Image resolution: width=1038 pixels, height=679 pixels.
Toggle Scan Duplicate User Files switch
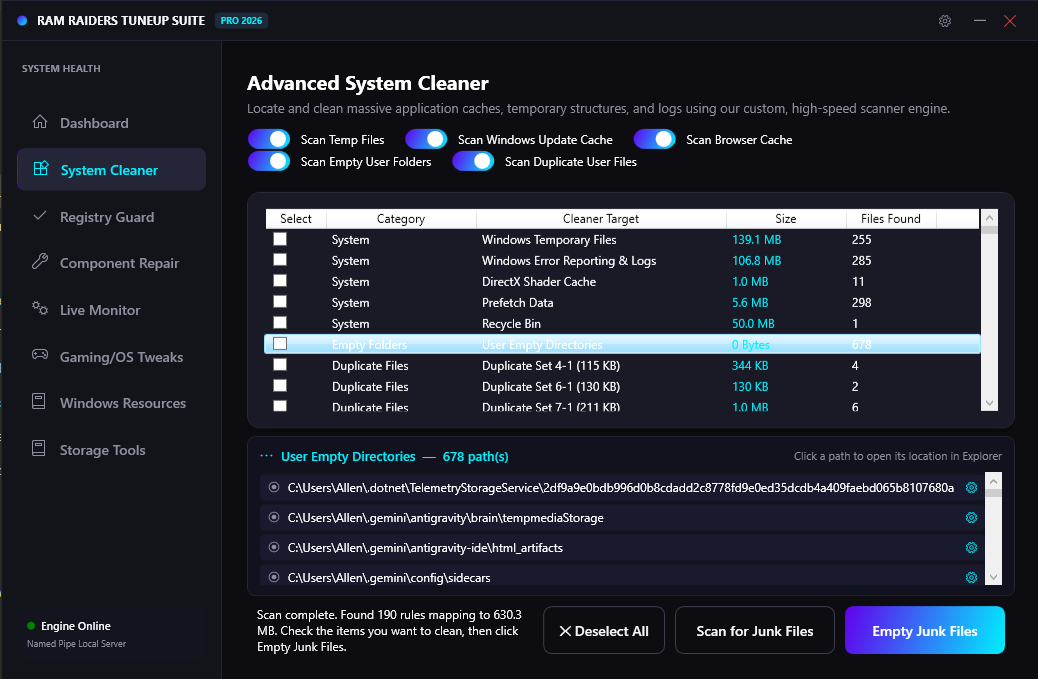(x=473, y=161)
